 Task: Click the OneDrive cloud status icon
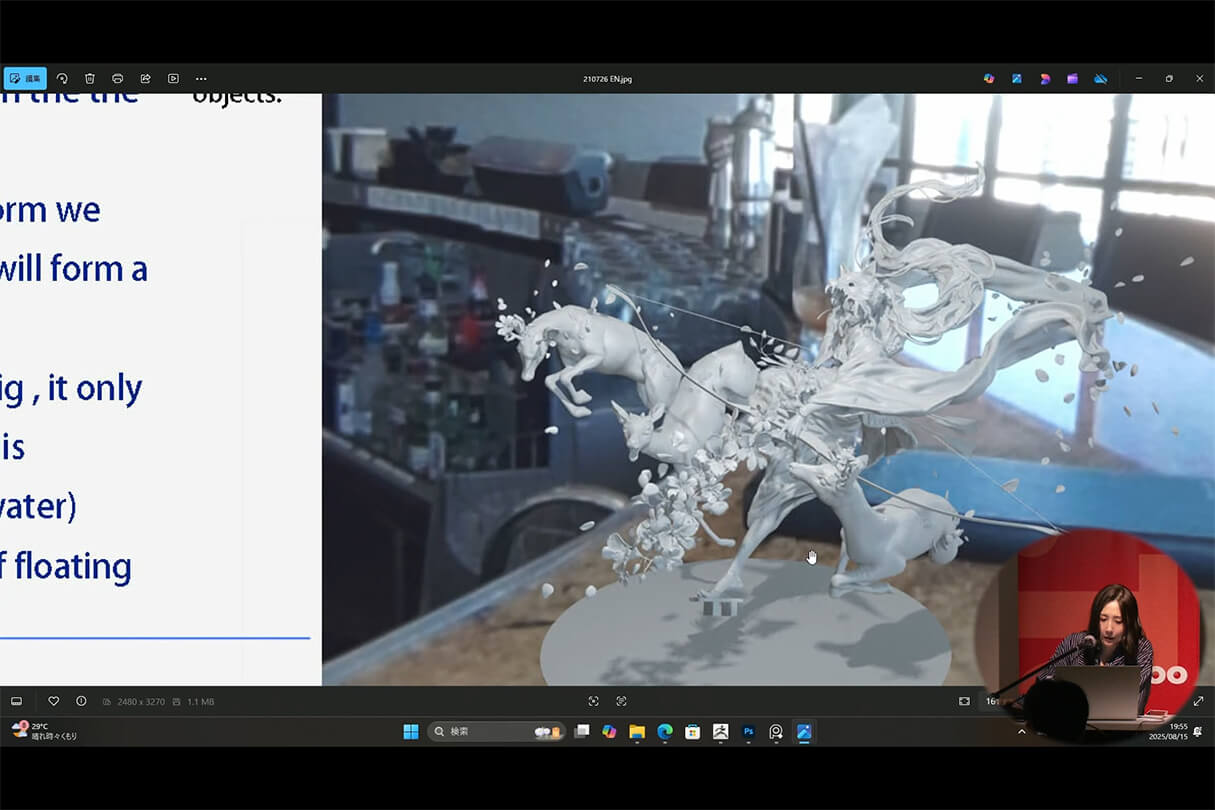(x=1100, y=78)
